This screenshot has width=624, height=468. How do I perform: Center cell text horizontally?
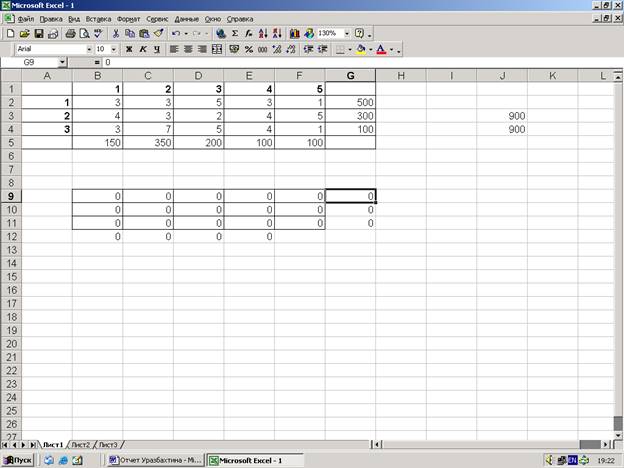tap(188, 49)
